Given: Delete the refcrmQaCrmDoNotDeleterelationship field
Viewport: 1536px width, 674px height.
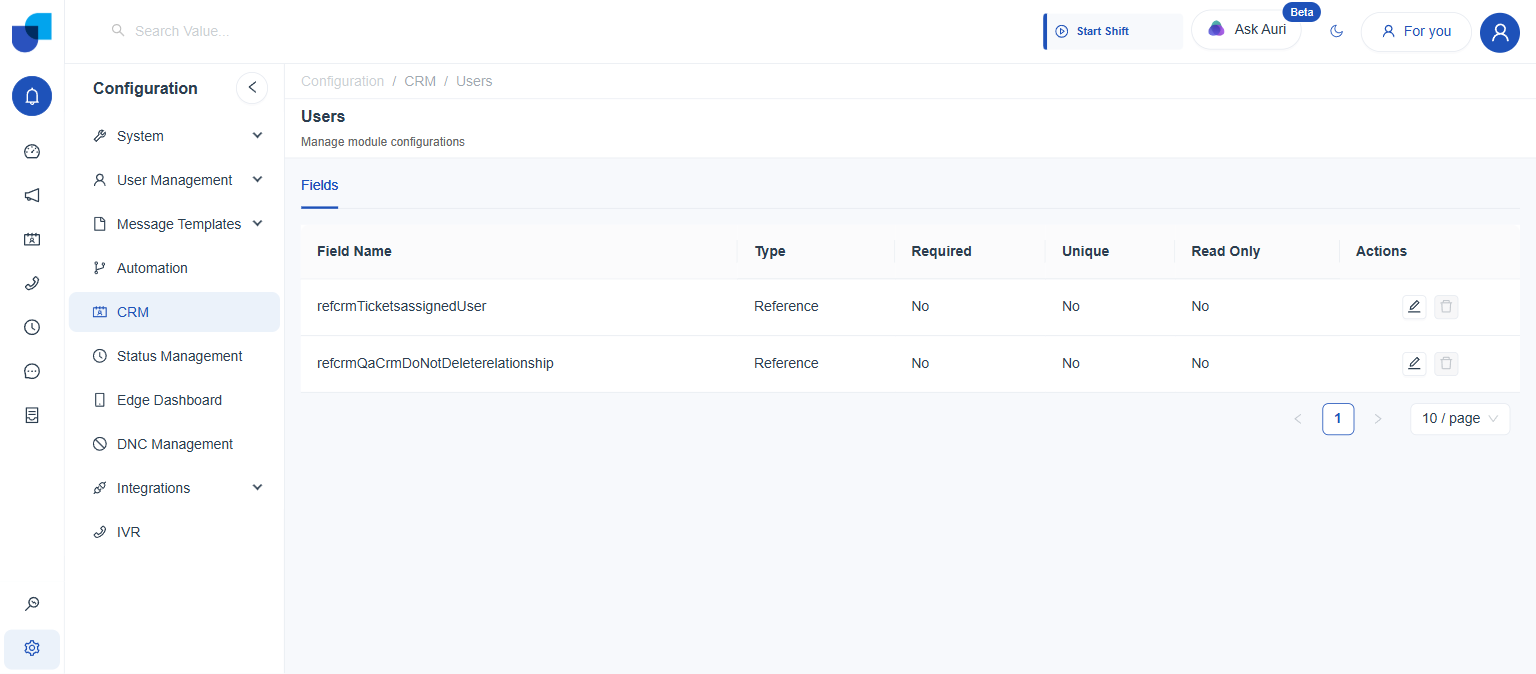Looking at the screenshot, I should pos(1446,363).
